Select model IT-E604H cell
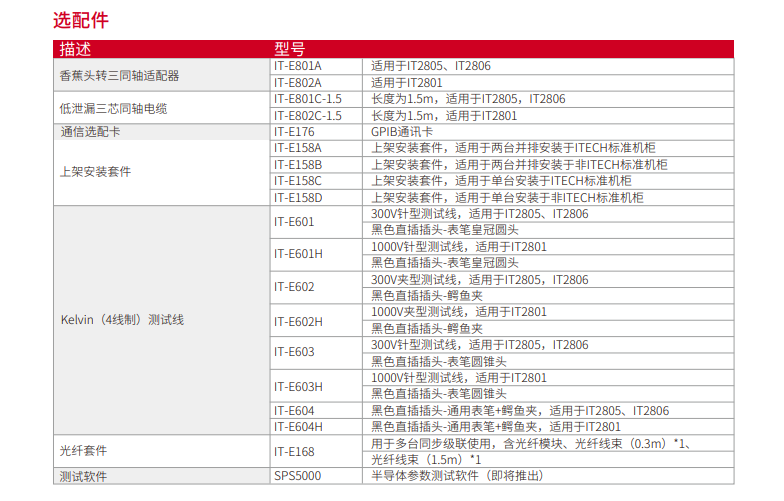This screenshot has height=501, width=784. (316, 427)
